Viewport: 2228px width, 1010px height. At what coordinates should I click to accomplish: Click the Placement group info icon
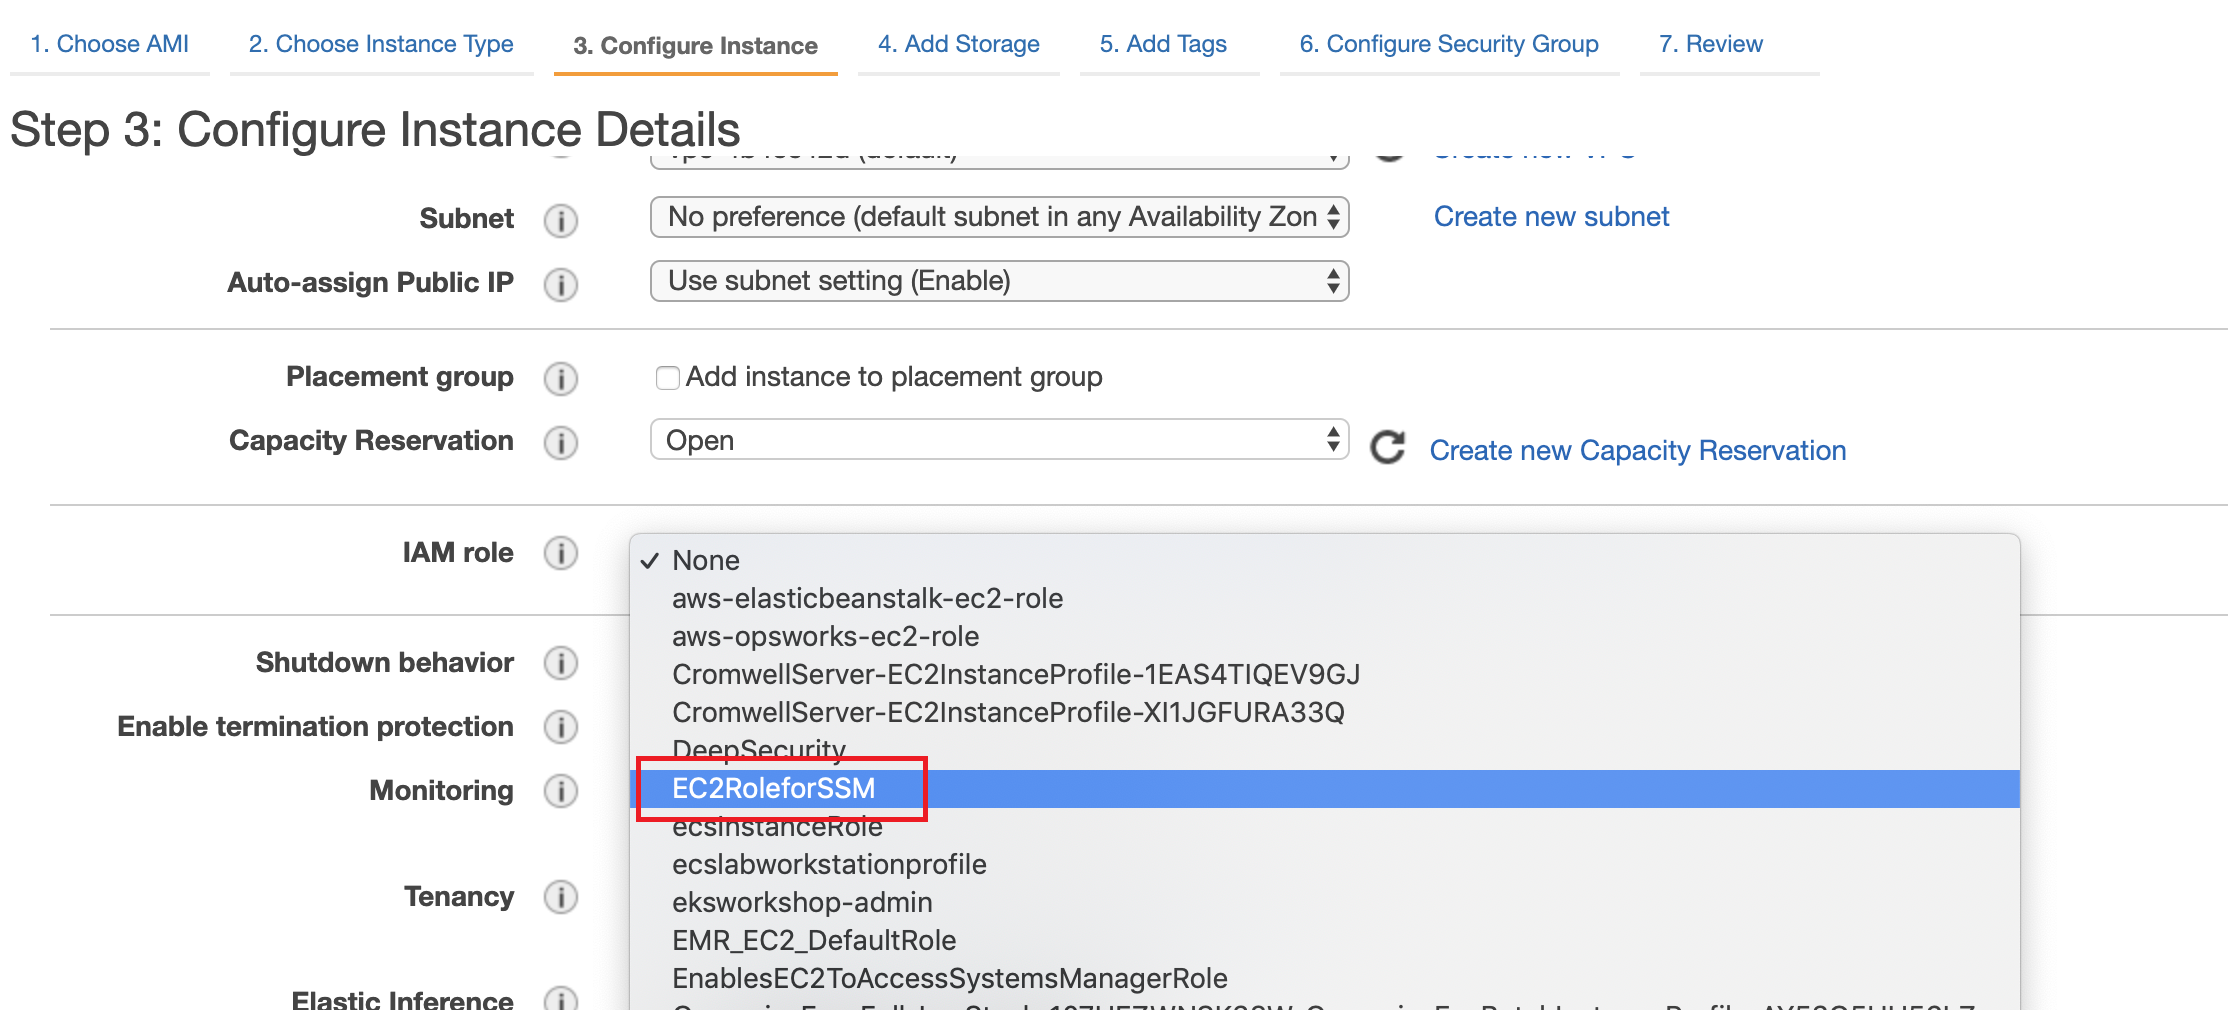[560, 378]
